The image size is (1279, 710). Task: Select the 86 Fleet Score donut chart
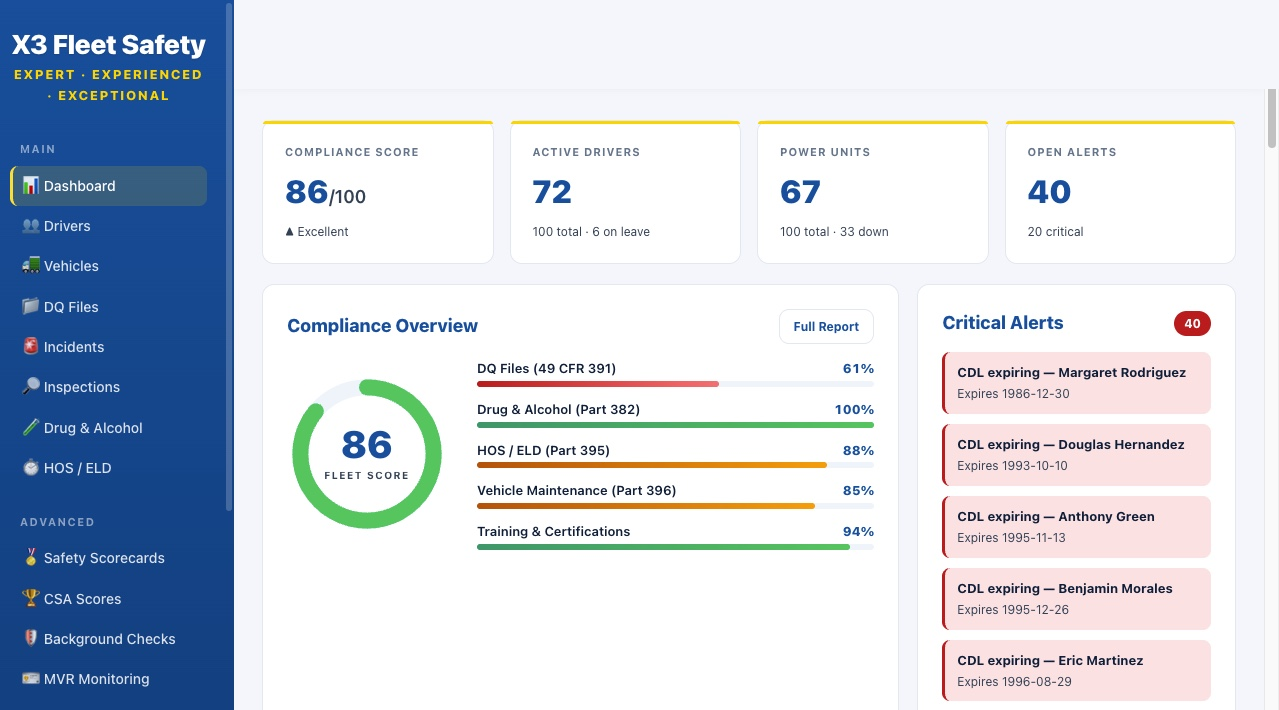[x=366, y=454]
